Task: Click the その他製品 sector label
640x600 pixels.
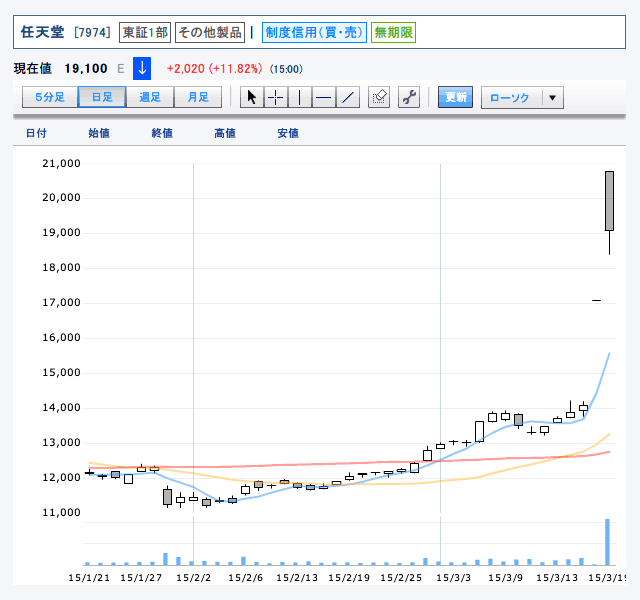Action: 210,32
